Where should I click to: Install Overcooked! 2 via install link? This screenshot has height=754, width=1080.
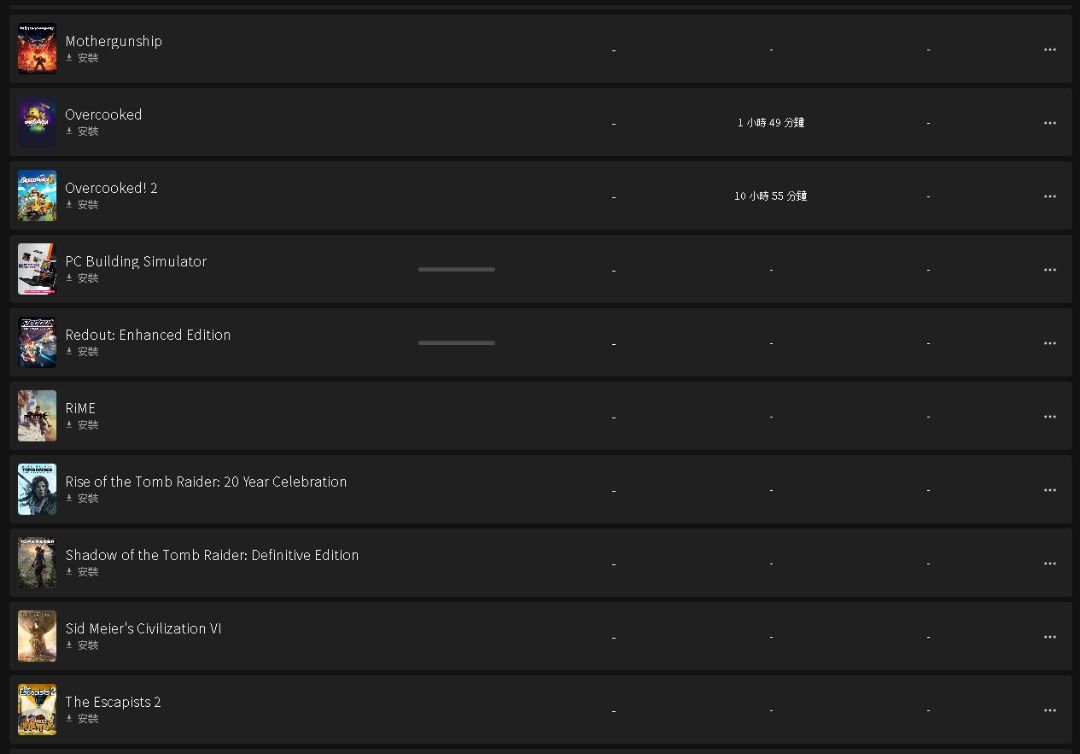[83, 205]
